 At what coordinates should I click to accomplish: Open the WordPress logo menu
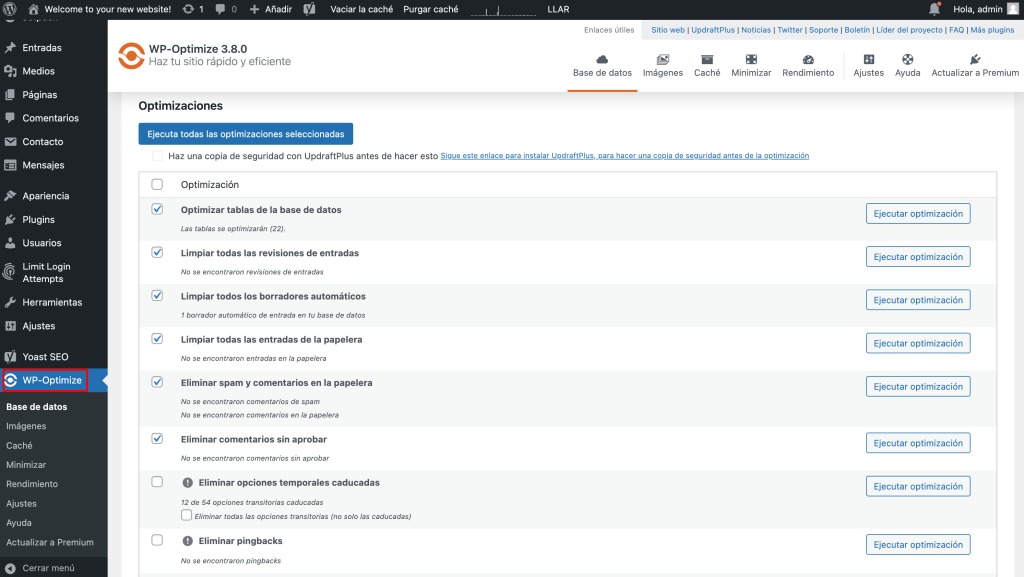[10, 9]
